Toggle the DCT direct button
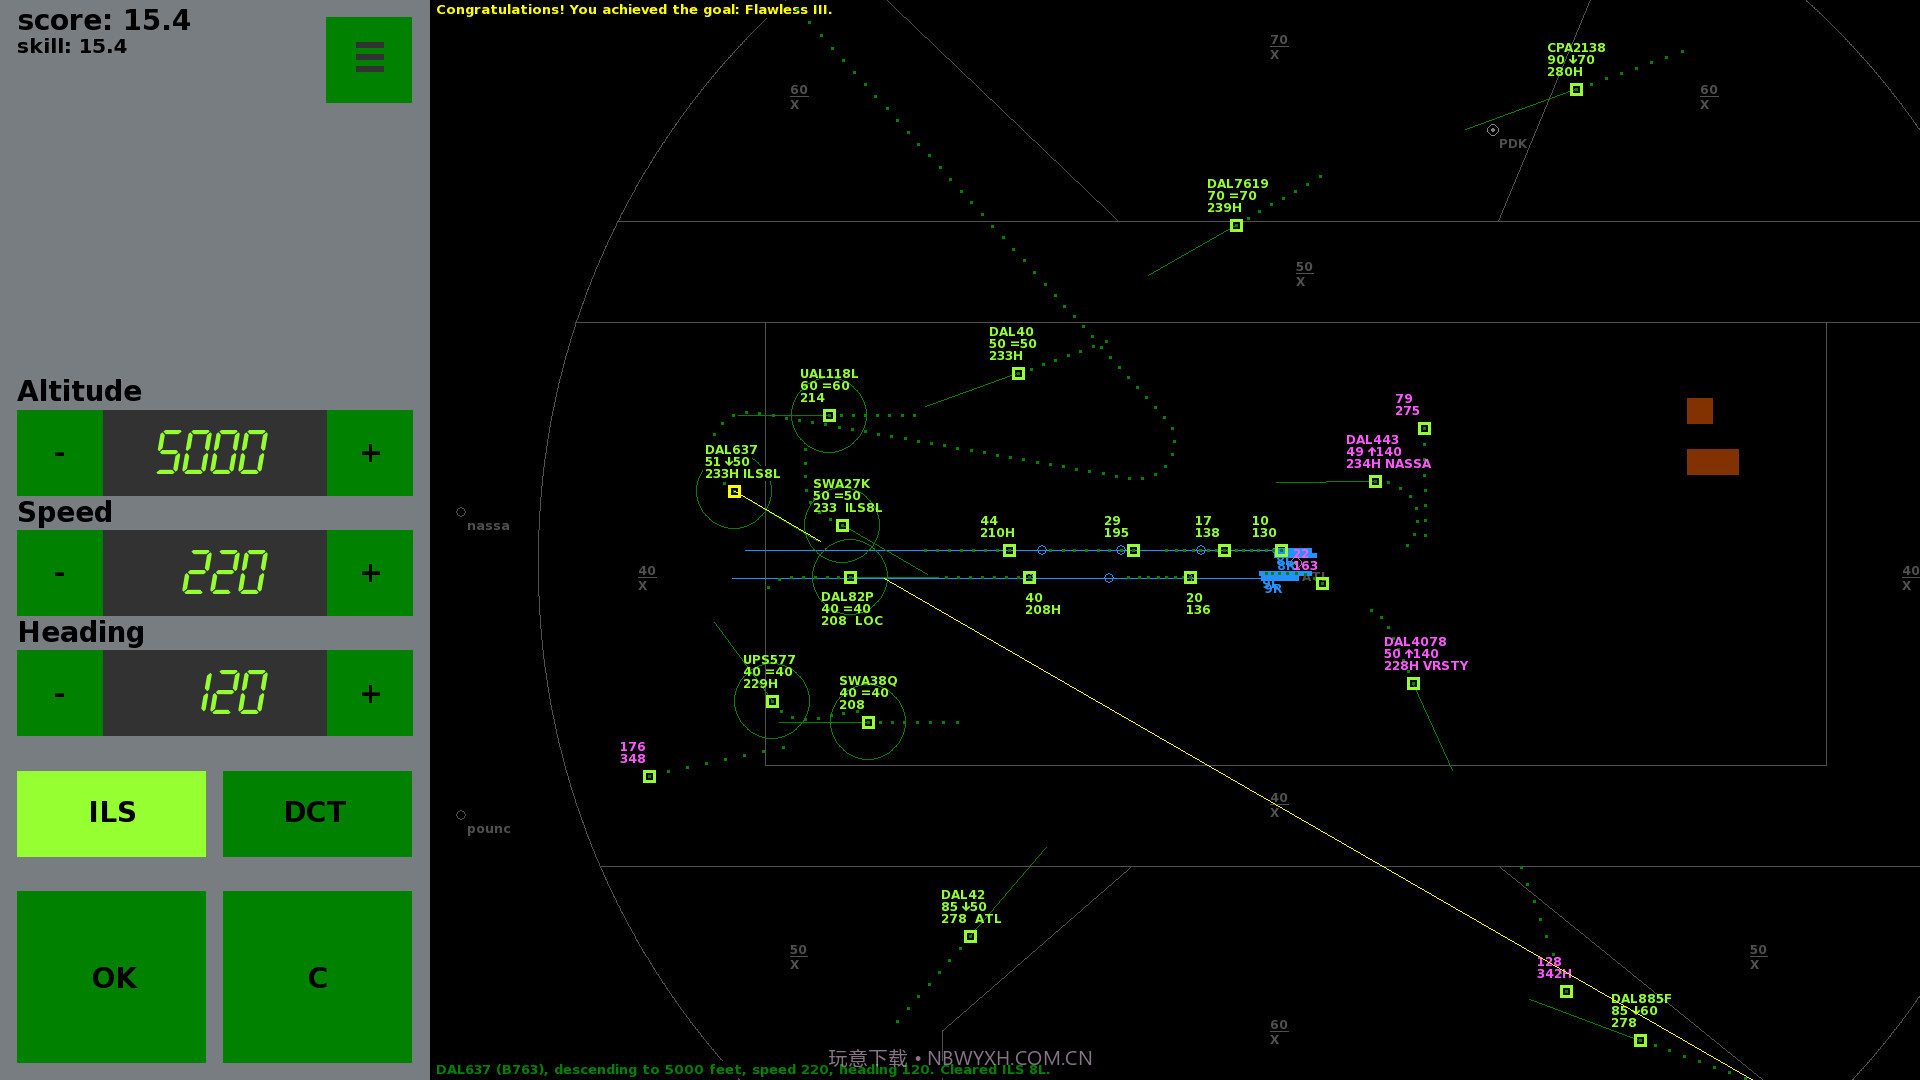The image size is (1920, 1080). pyautogui.click(x=317, y=813)
